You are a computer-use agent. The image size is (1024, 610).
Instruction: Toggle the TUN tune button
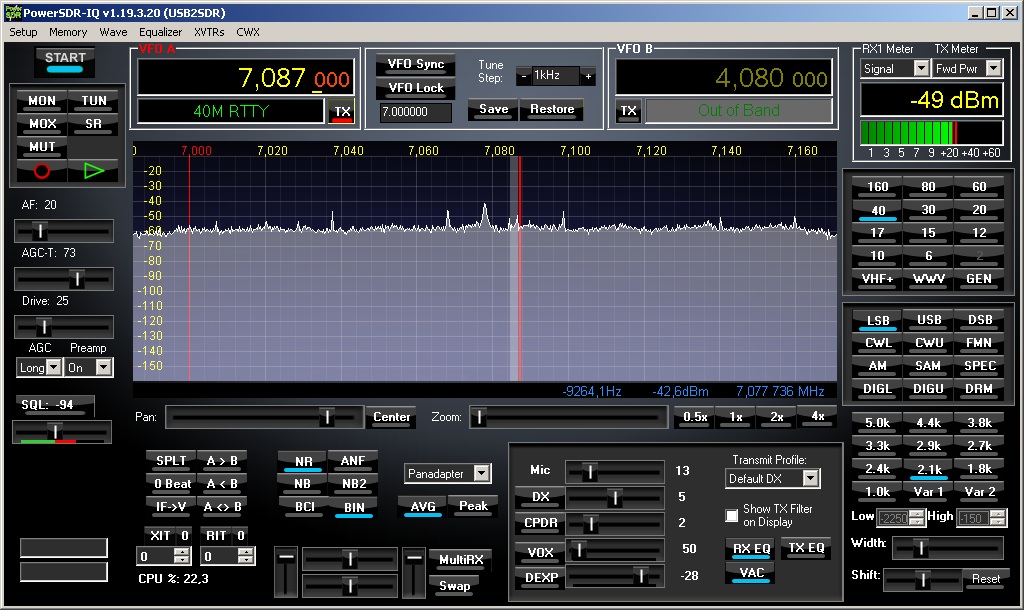click(x=93, y=101)
